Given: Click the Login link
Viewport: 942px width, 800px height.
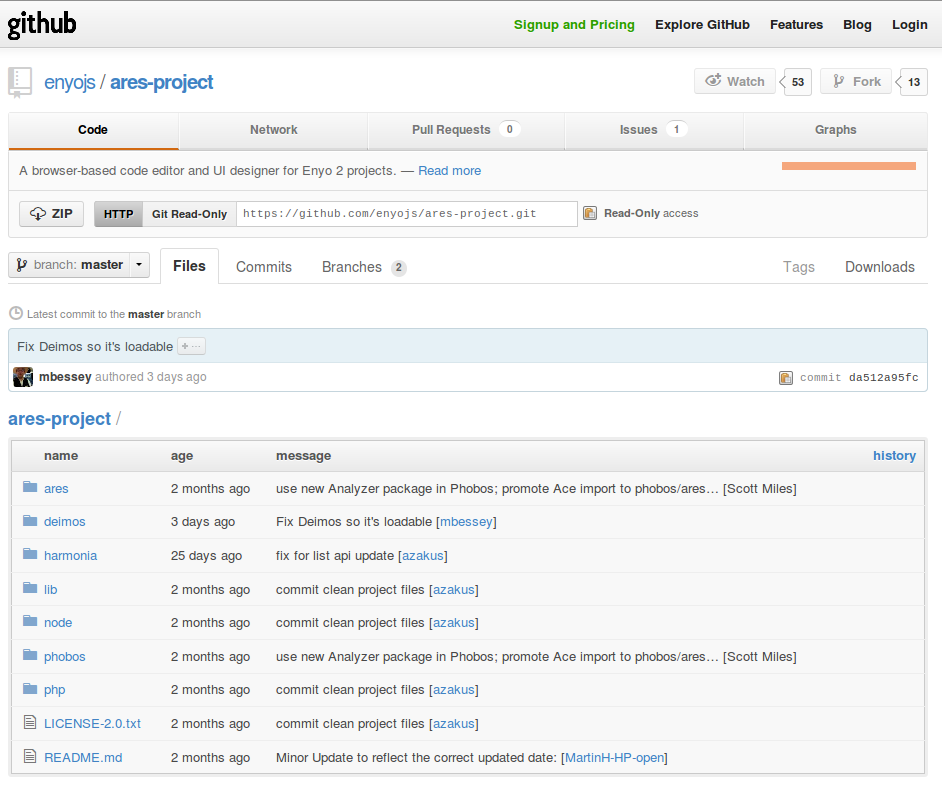Looking at the screenshot, I should [910, 25].
